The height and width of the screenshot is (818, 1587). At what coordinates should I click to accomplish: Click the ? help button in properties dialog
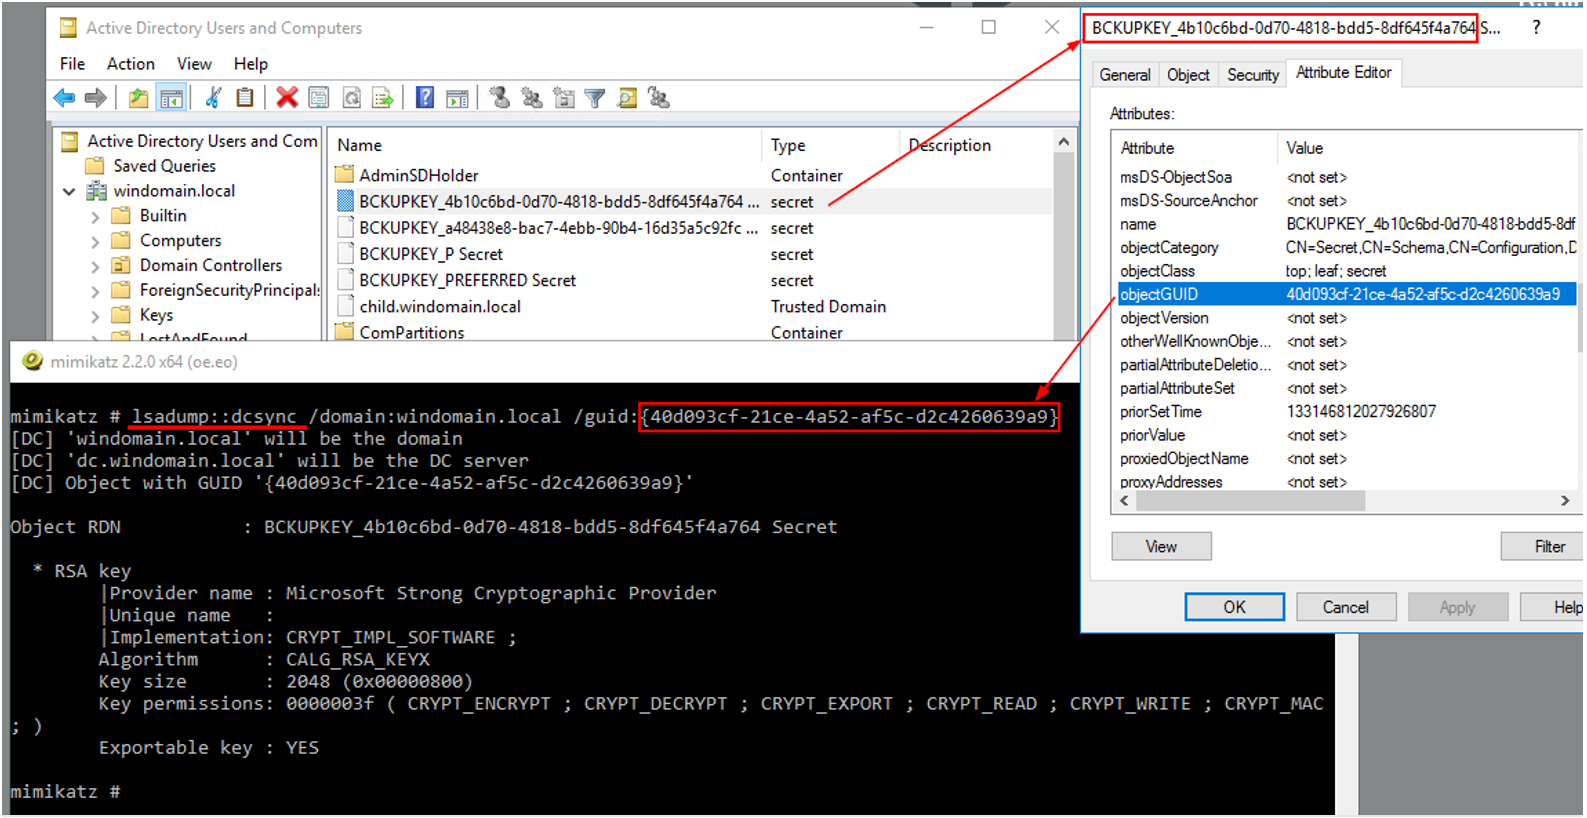1536,28
